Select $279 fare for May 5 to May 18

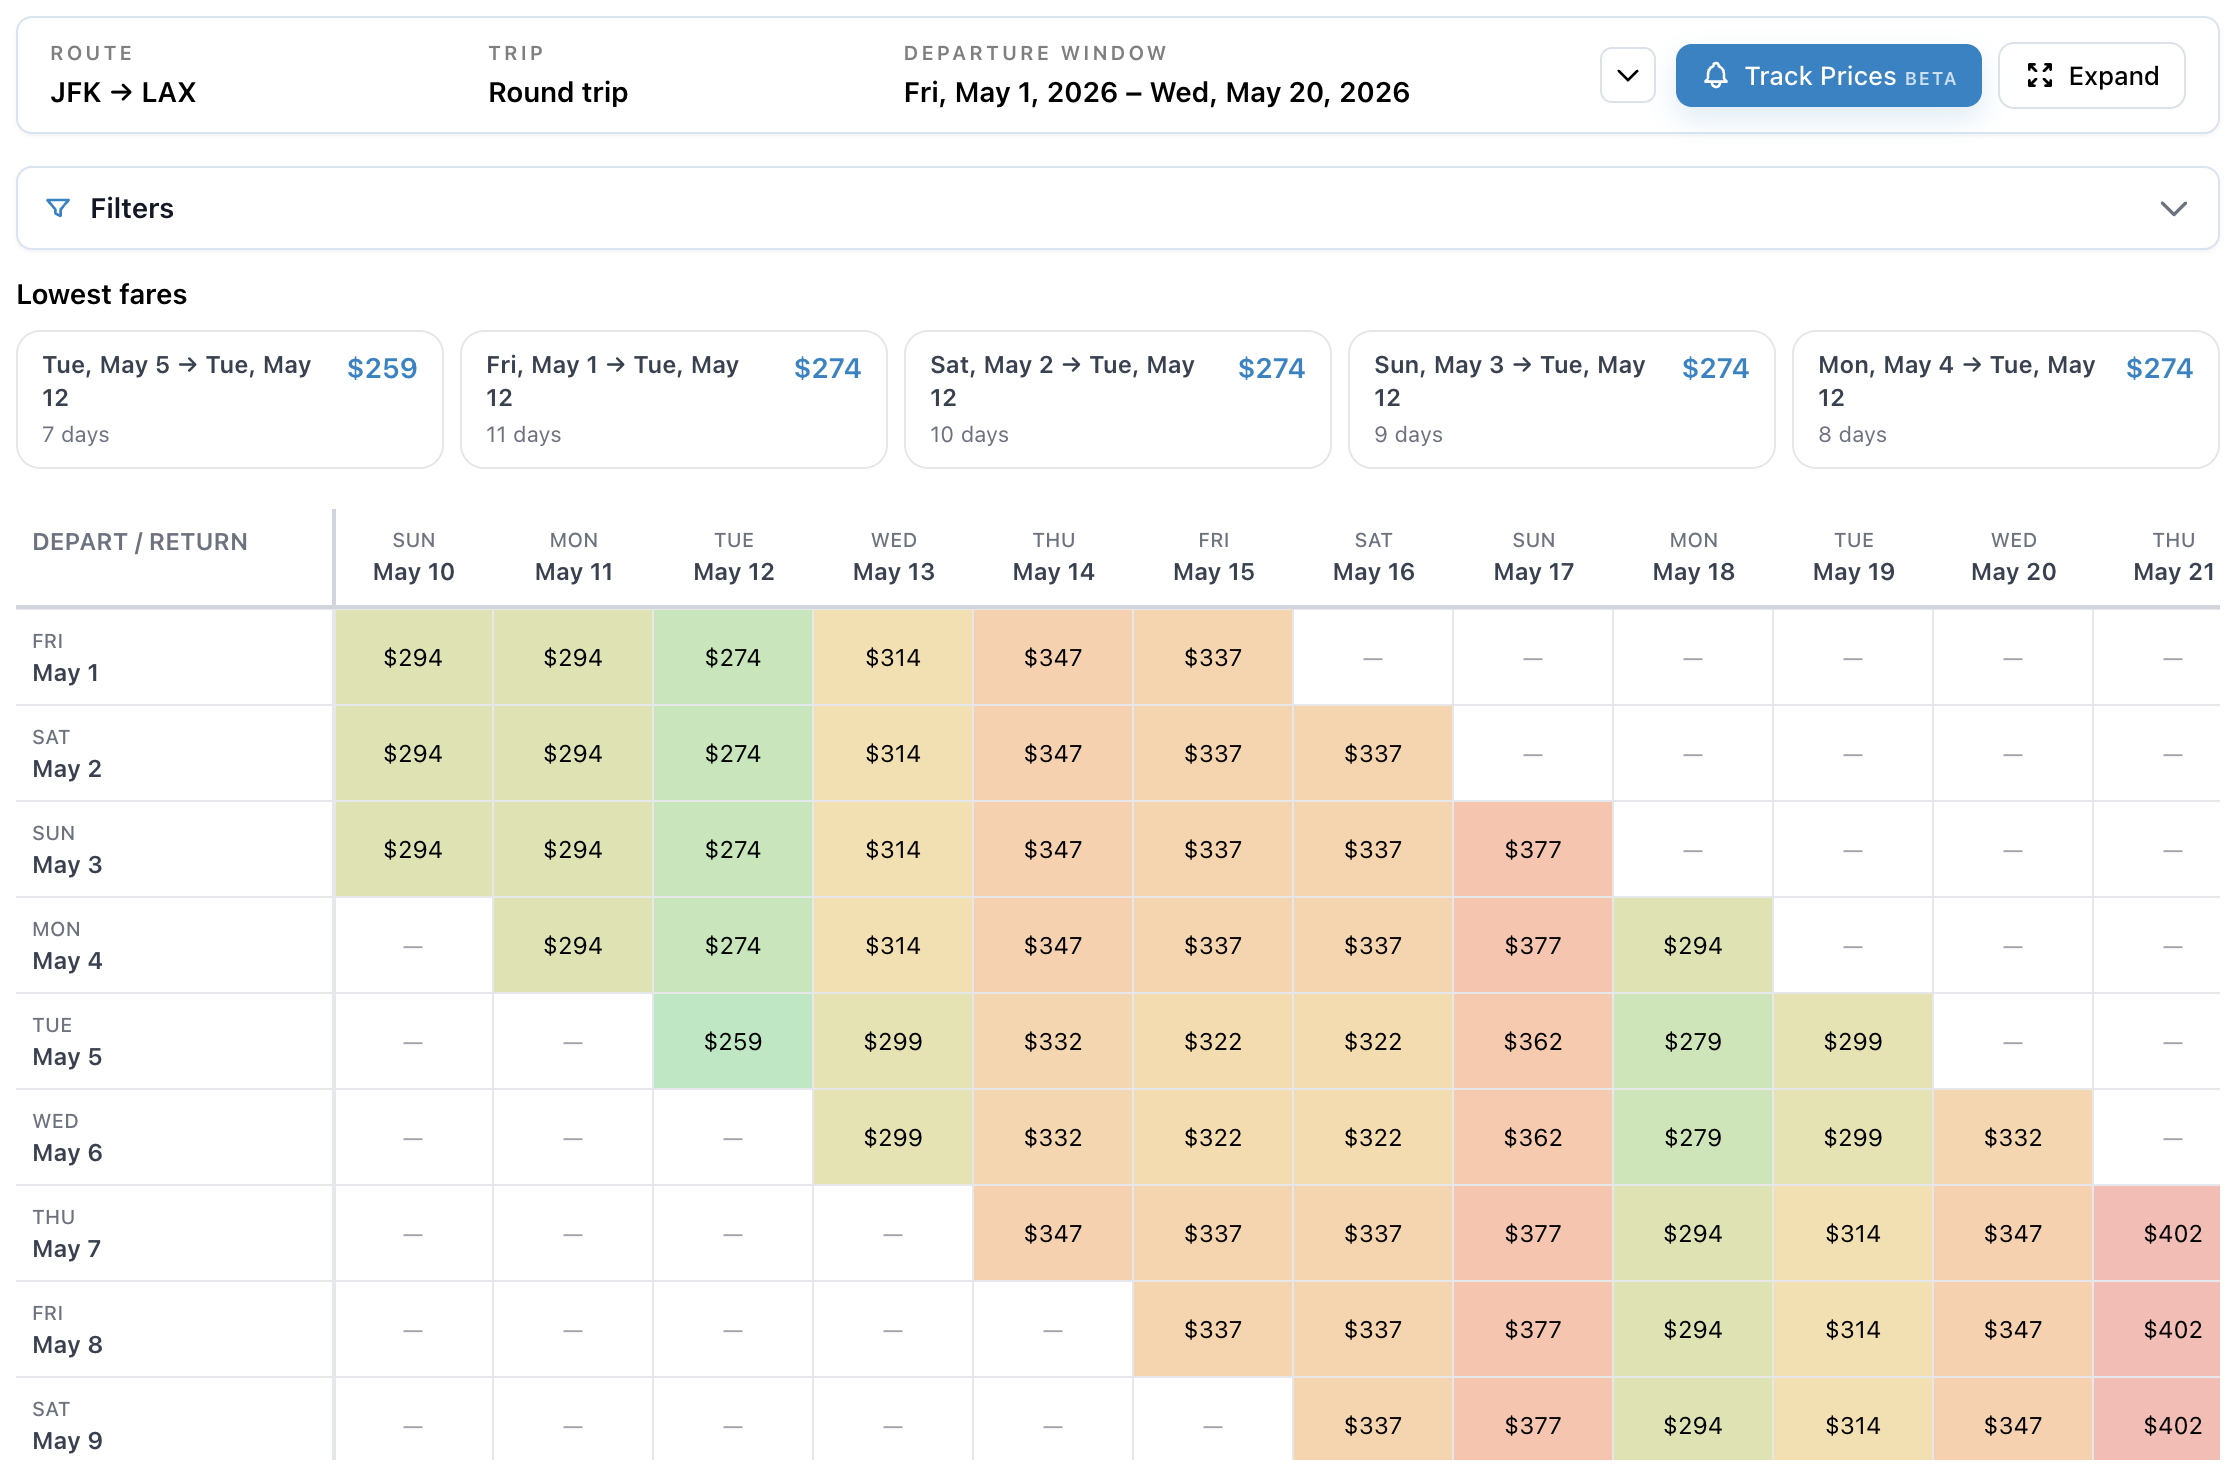click(x=1693, y=1041)
